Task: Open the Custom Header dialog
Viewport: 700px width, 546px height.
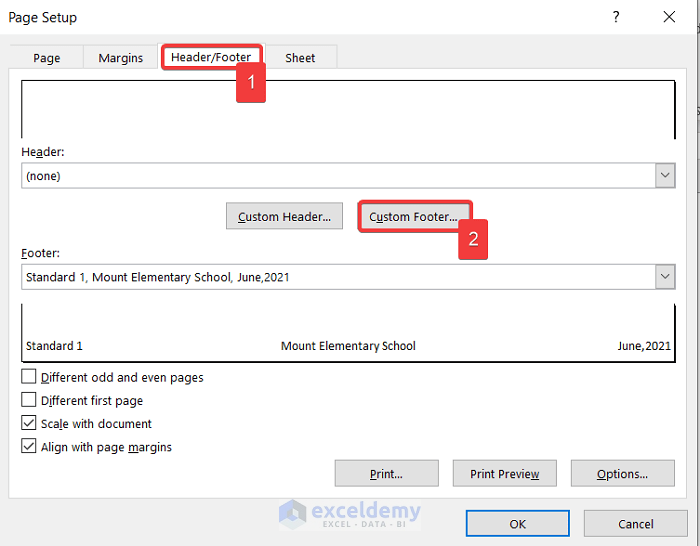Action: tap(284, 216)
